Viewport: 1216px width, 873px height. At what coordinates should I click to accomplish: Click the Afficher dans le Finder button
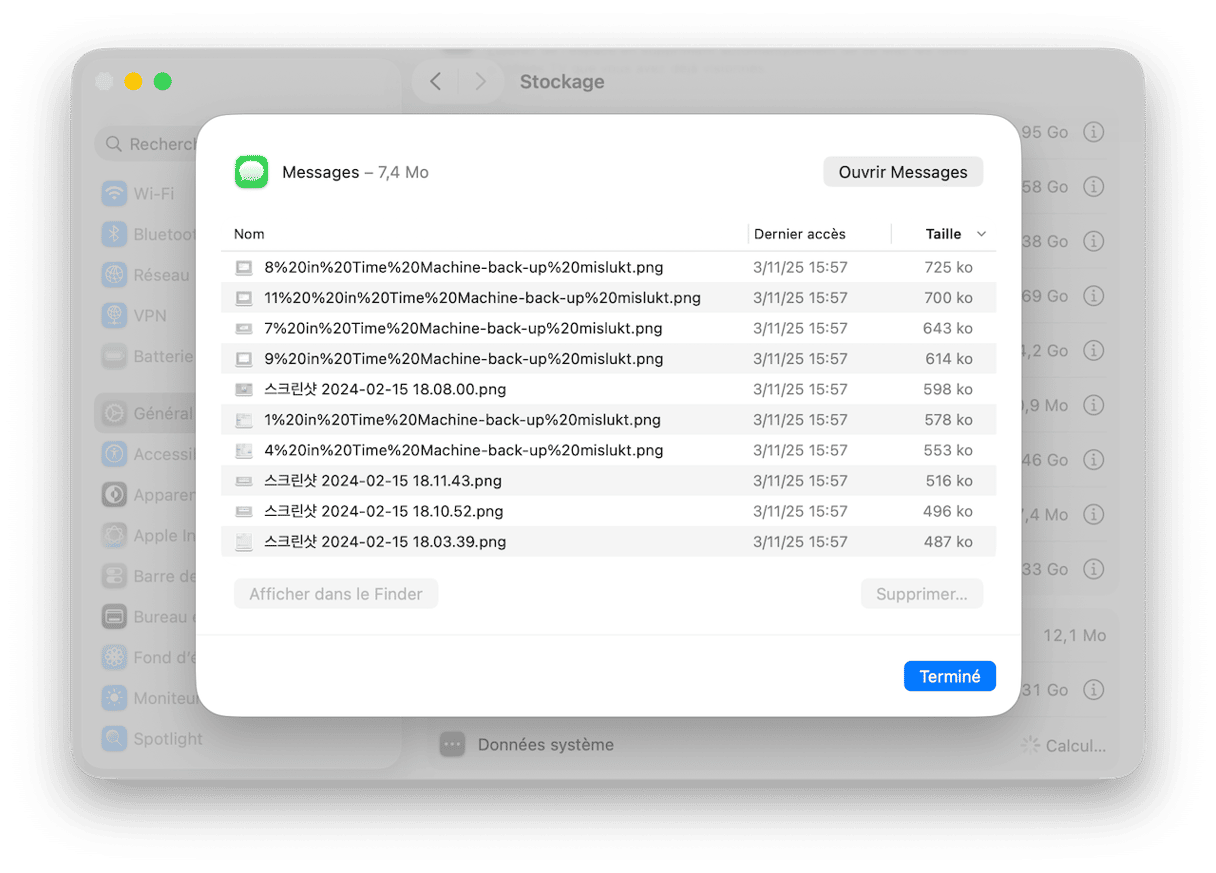pos(336,594)
